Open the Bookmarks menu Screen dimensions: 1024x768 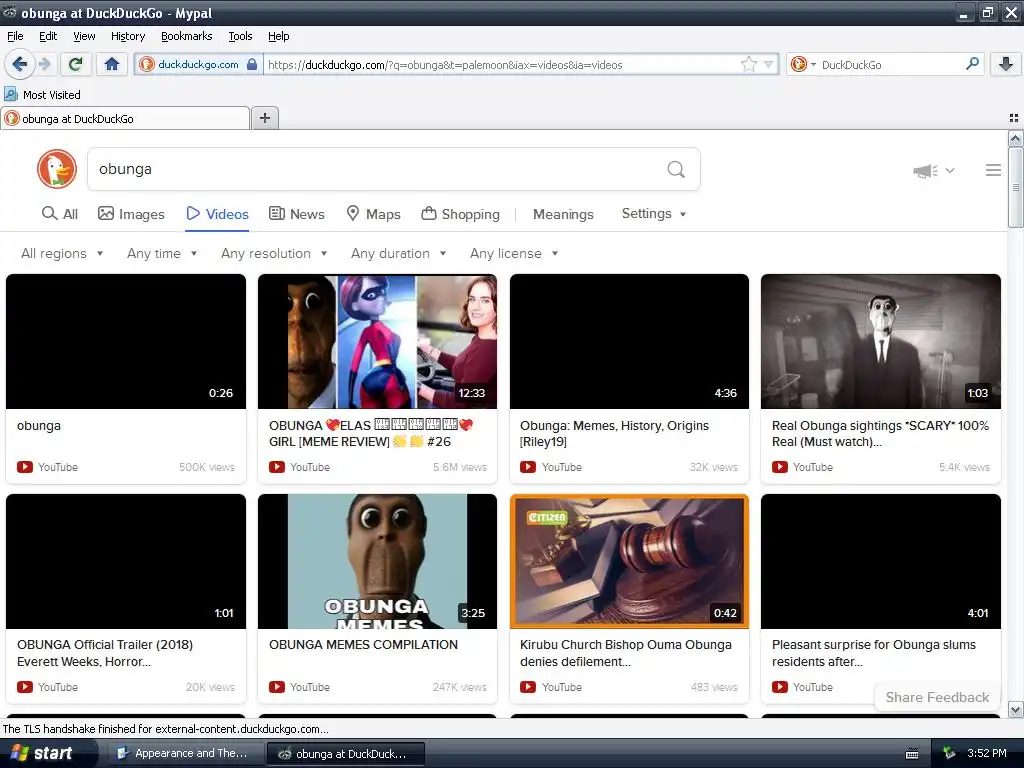point(187,36)
